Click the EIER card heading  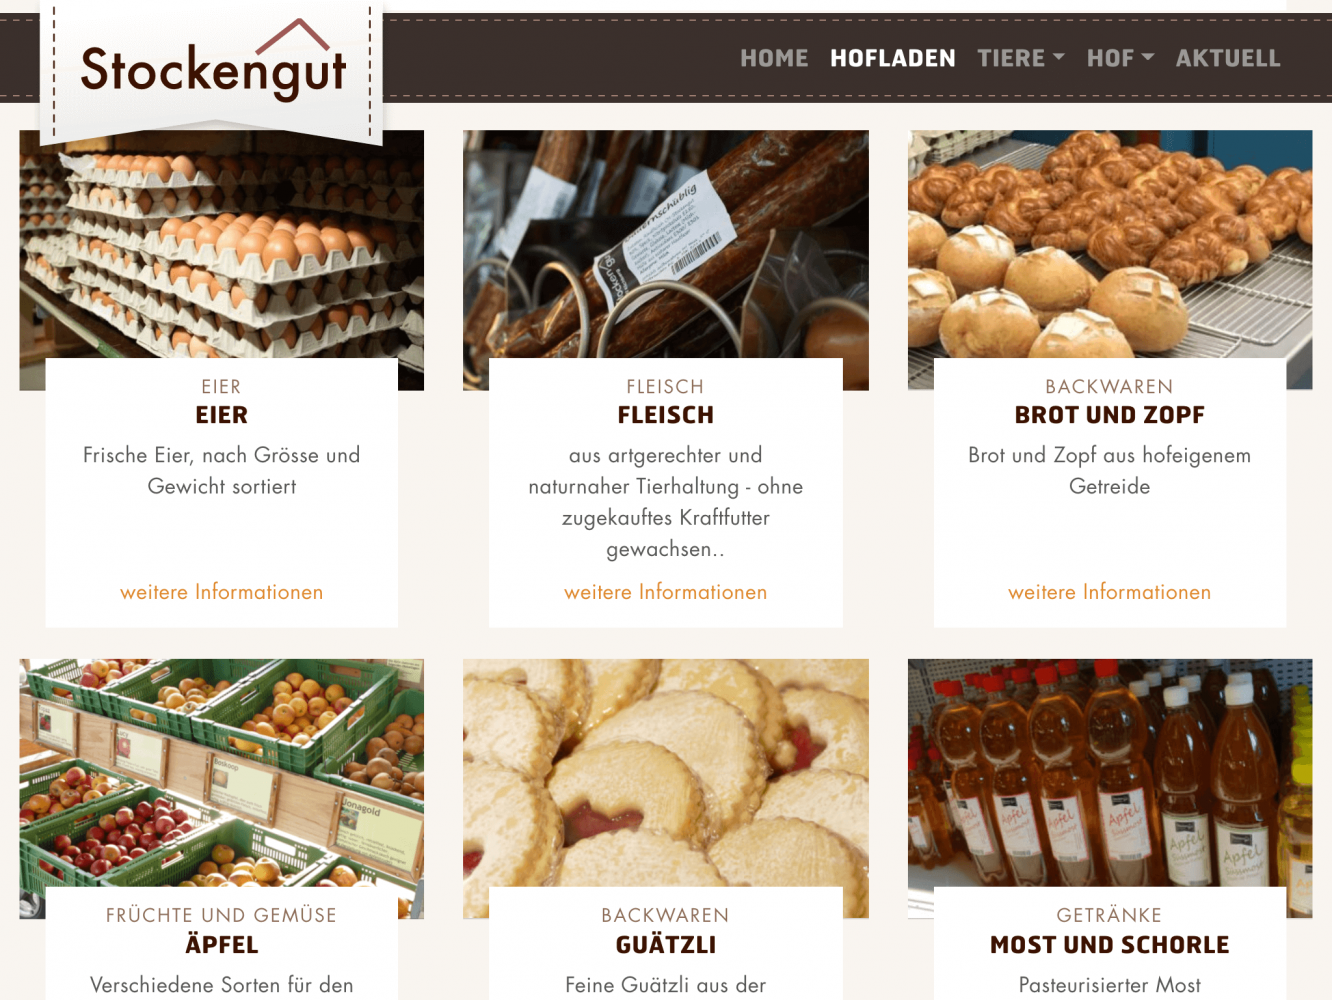coord(222,415)
